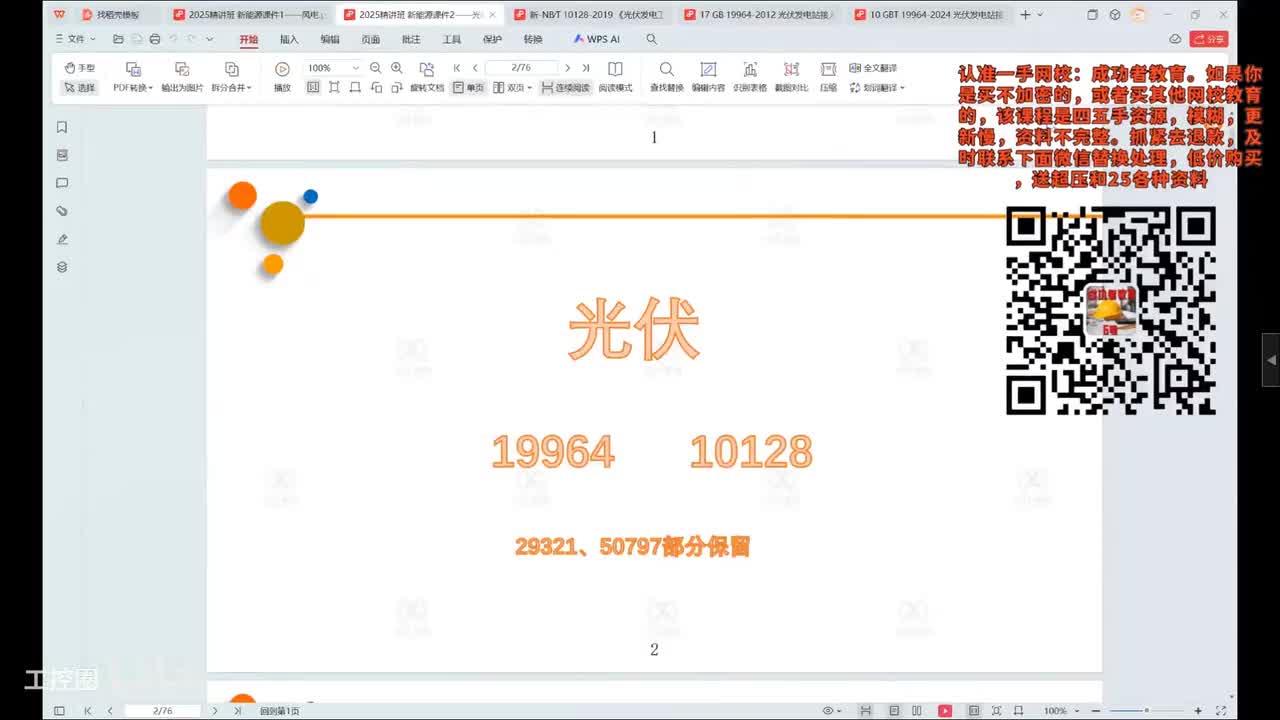
Task: Click the 分享 share button
Action: [x=1209, y=39]
